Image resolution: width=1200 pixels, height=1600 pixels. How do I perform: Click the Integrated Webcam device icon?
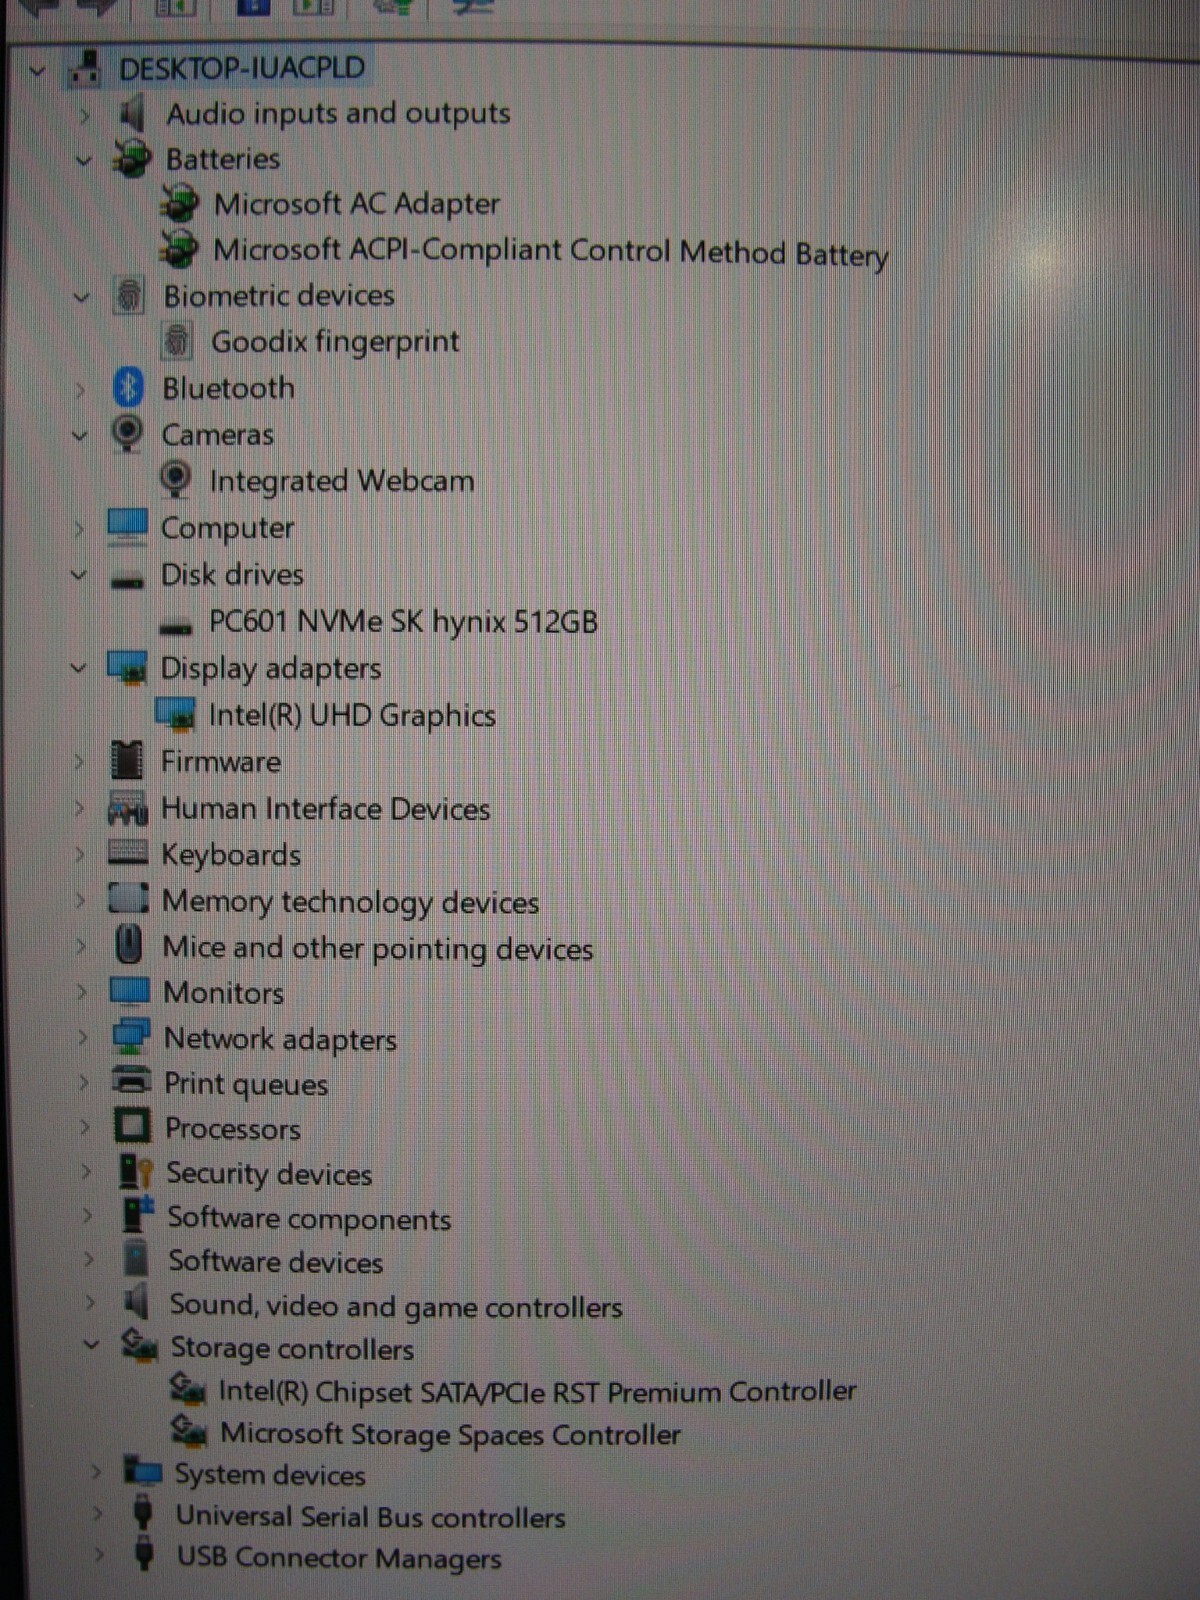(x=175, y=480)
